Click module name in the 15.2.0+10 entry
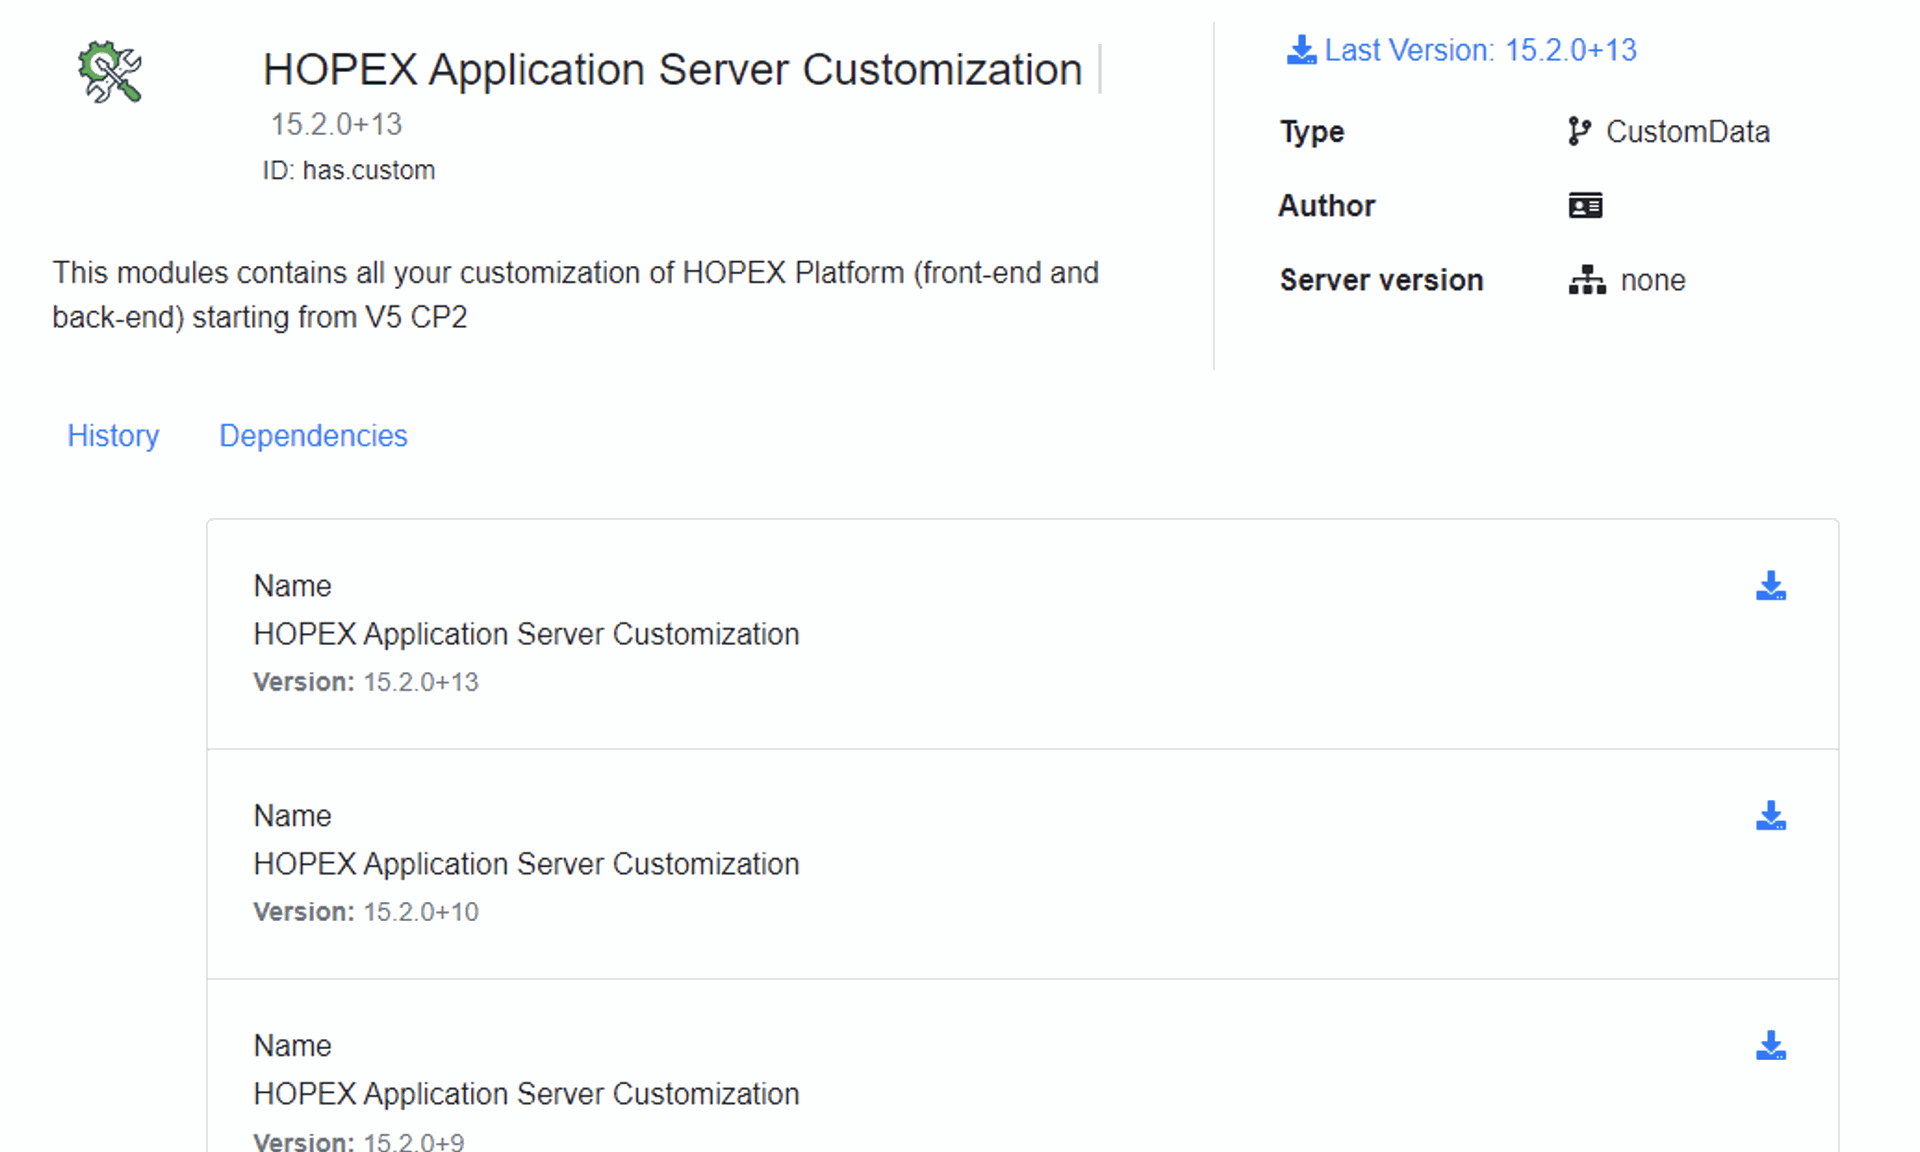 (x=526, y=864)
